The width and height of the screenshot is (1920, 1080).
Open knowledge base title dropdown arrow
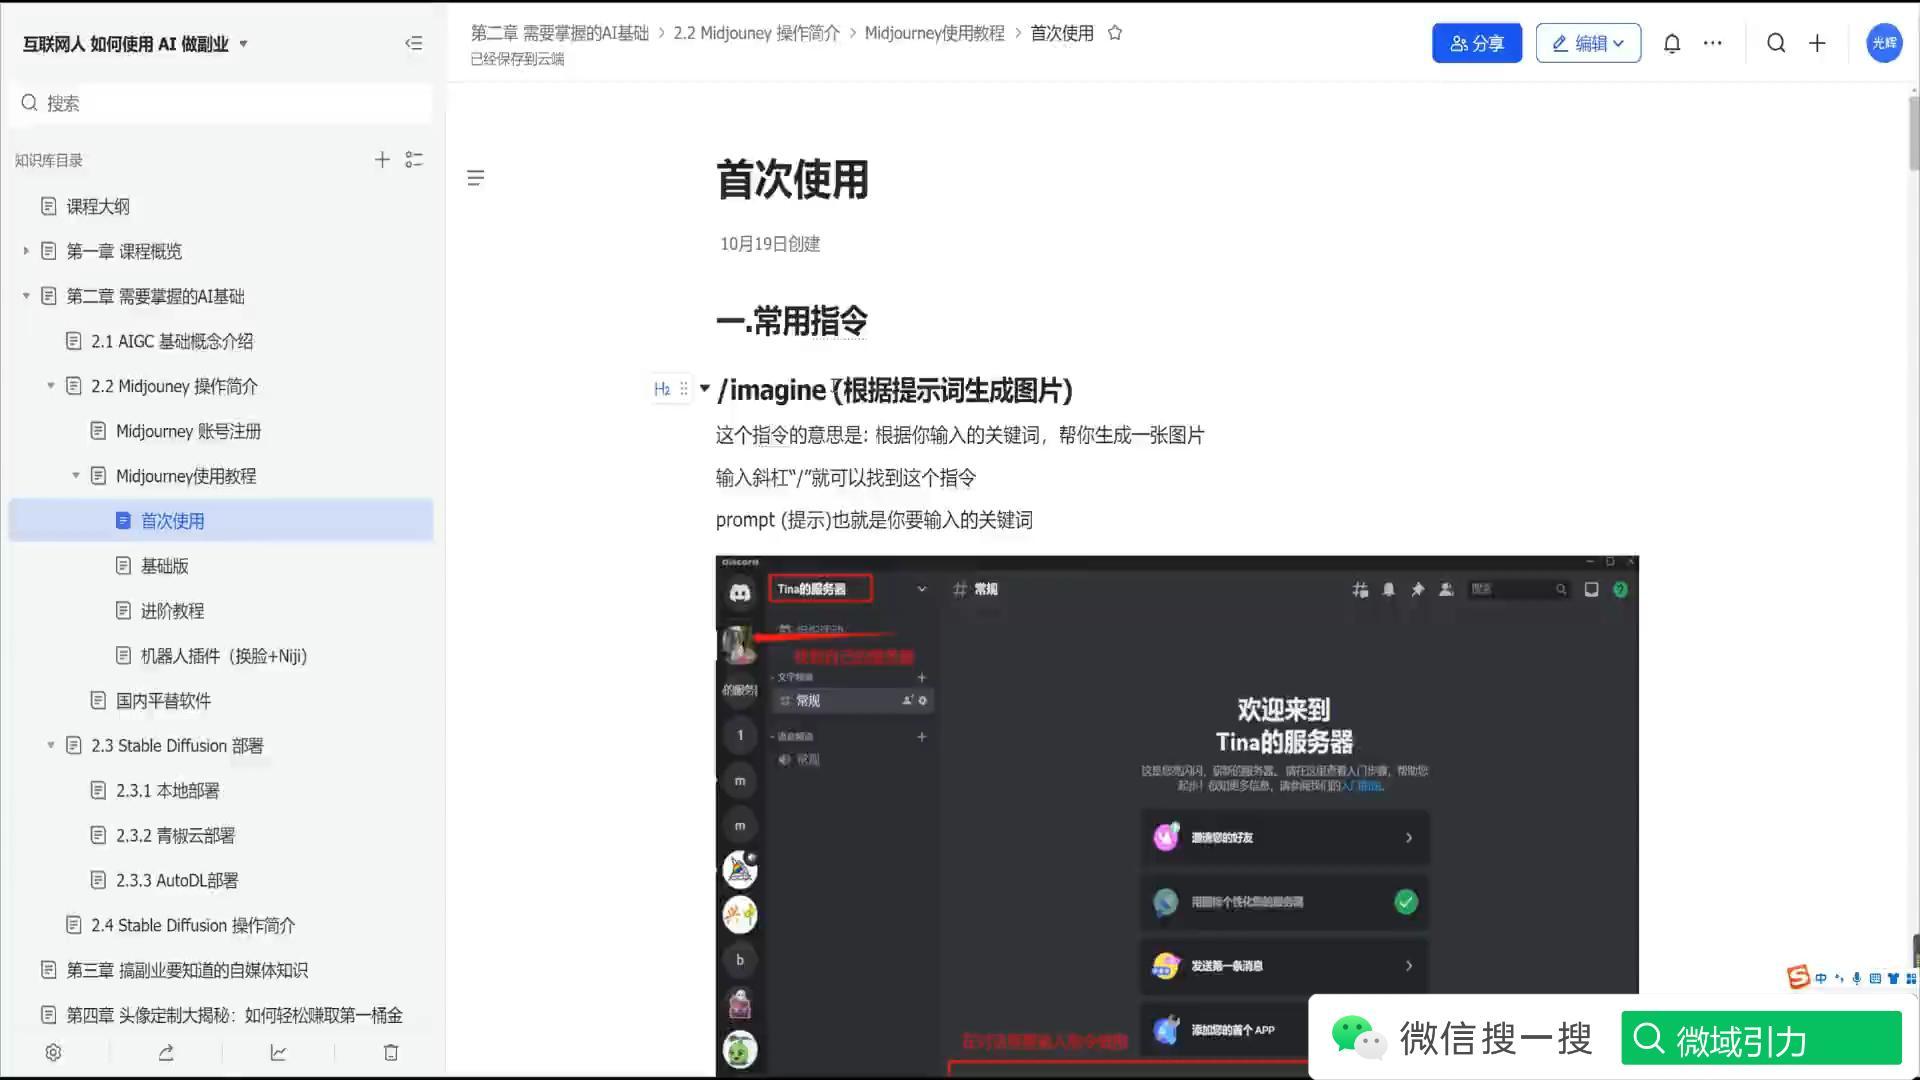(243, 44)
